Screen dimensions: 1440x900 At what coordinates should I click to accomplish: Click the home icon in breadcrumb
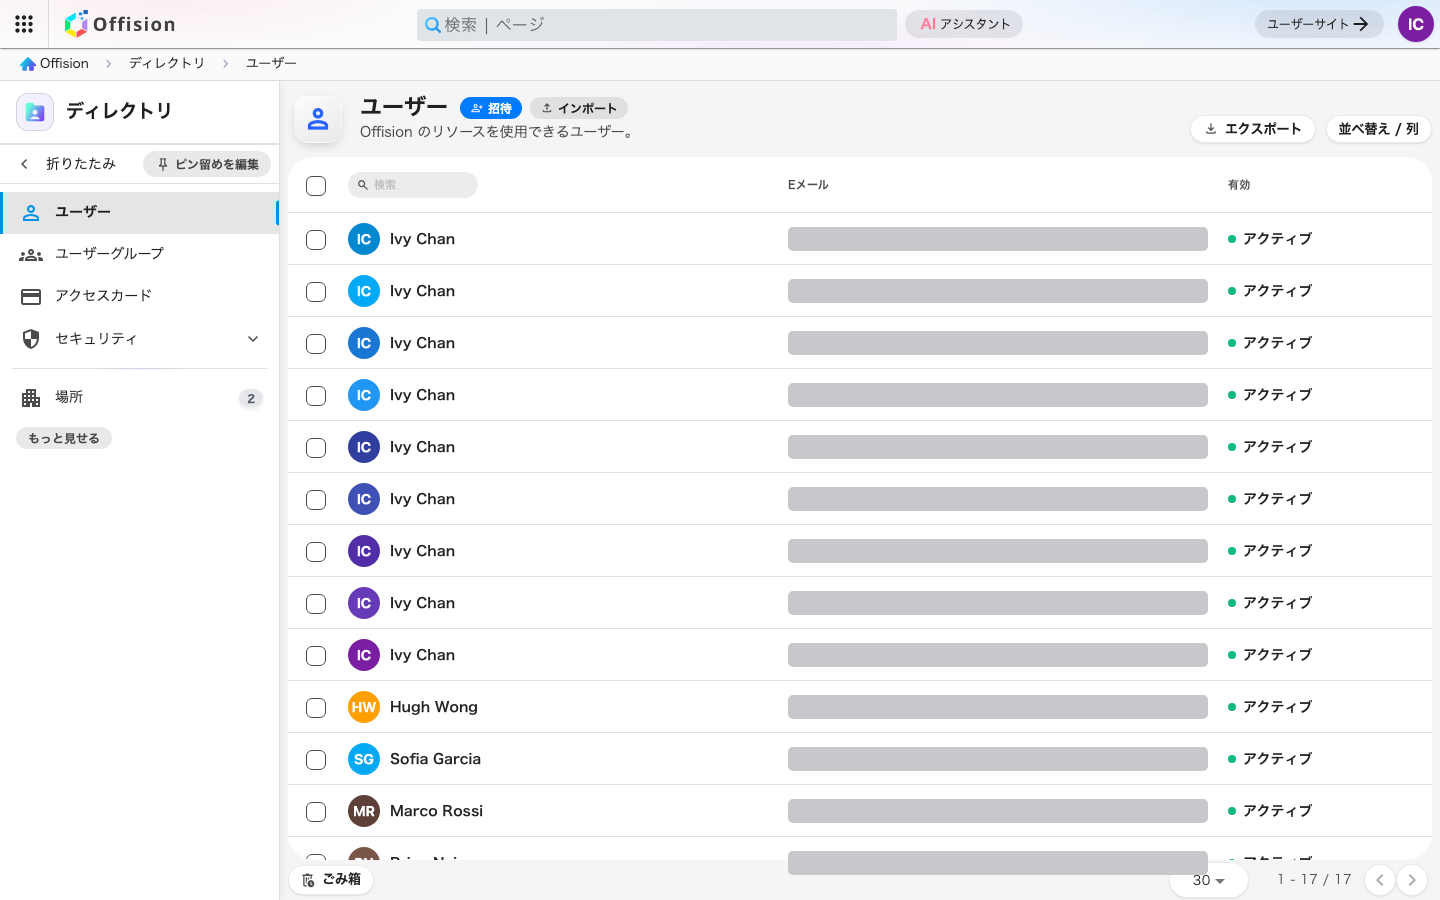(x=28, y=64)
